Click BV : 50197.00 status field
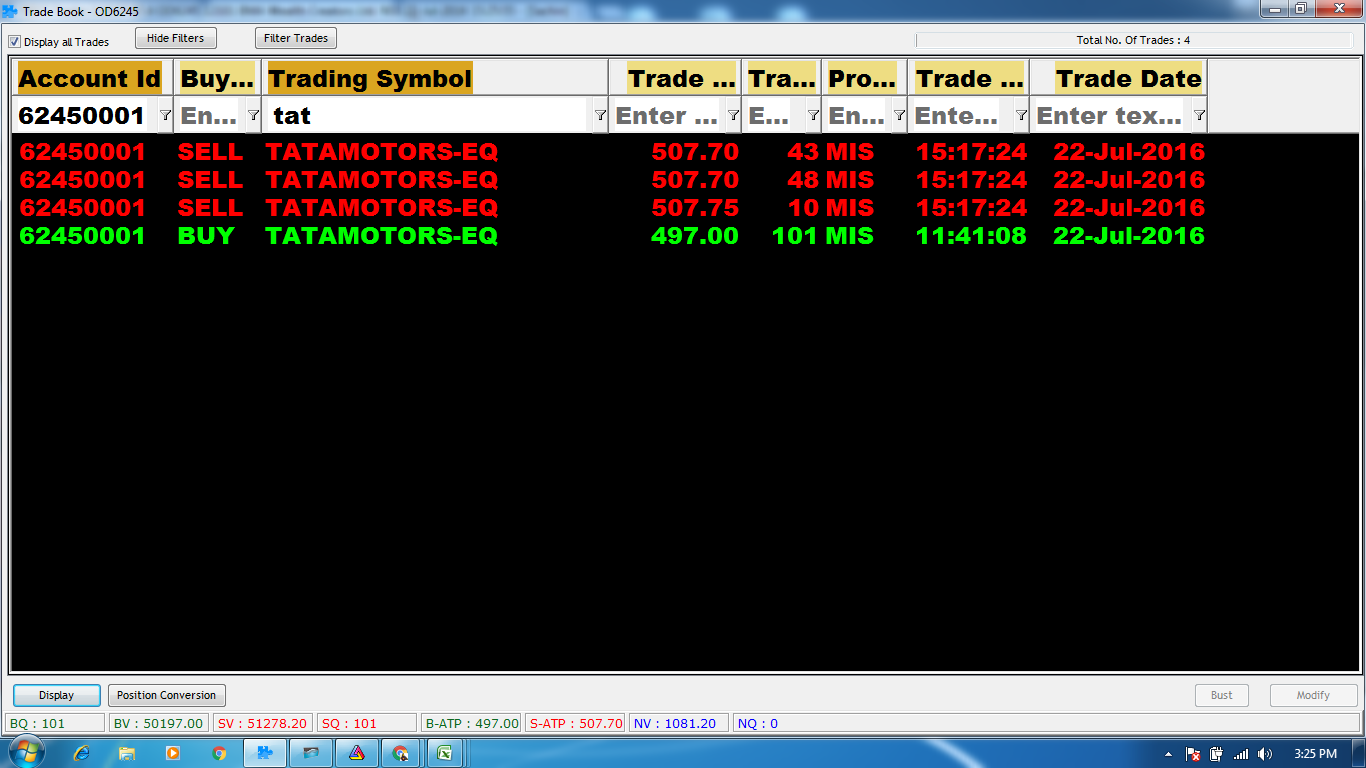This screenshot has height=768, width=1366. 160,723
